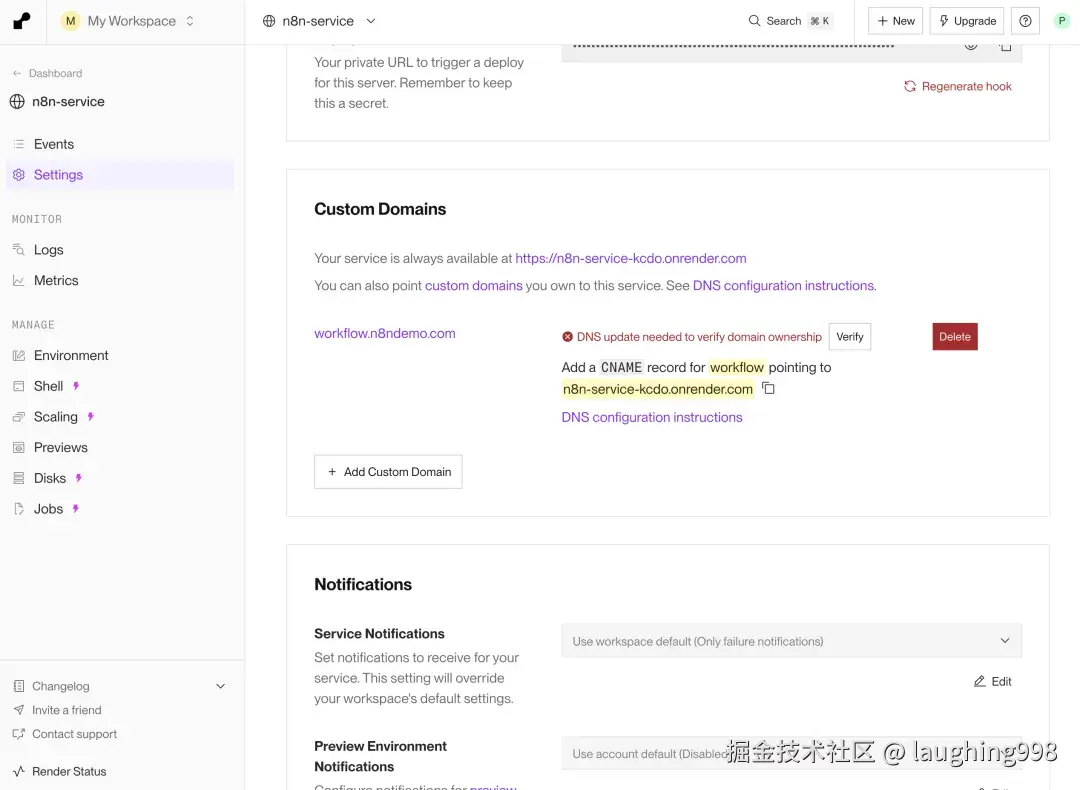Click the globe icon beside the n8n-service header
The width and height of the screenshot is (1080, 790).
pos(269,21)
